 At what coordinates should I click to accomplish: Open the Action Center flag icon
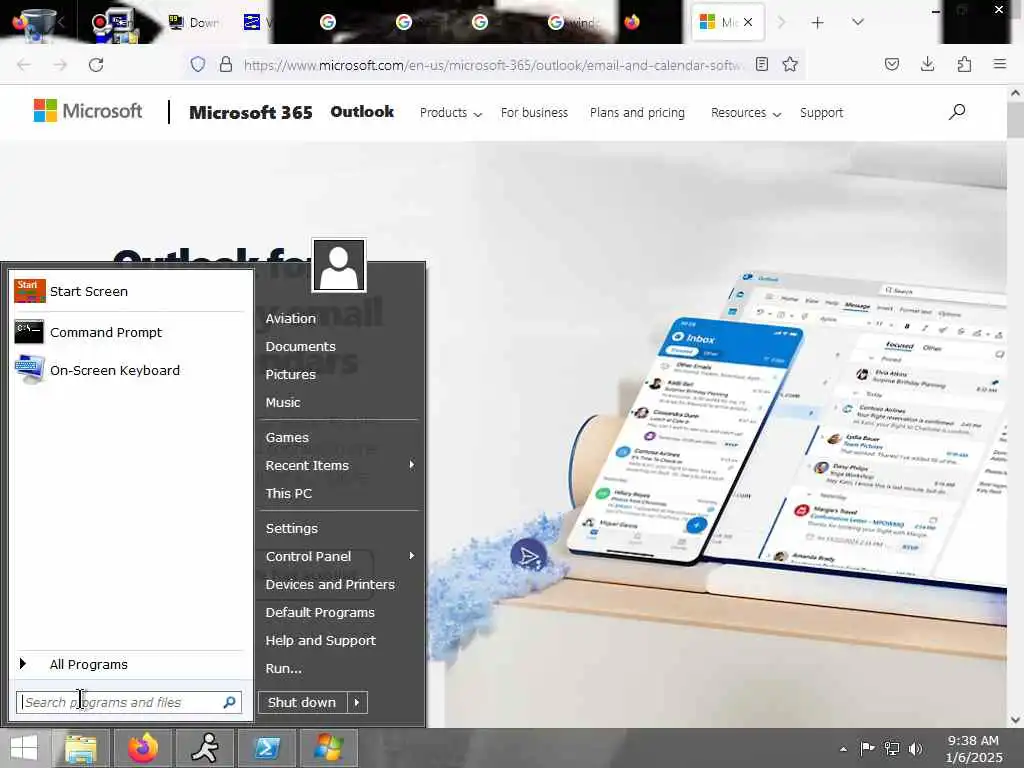tap(867, 749)
